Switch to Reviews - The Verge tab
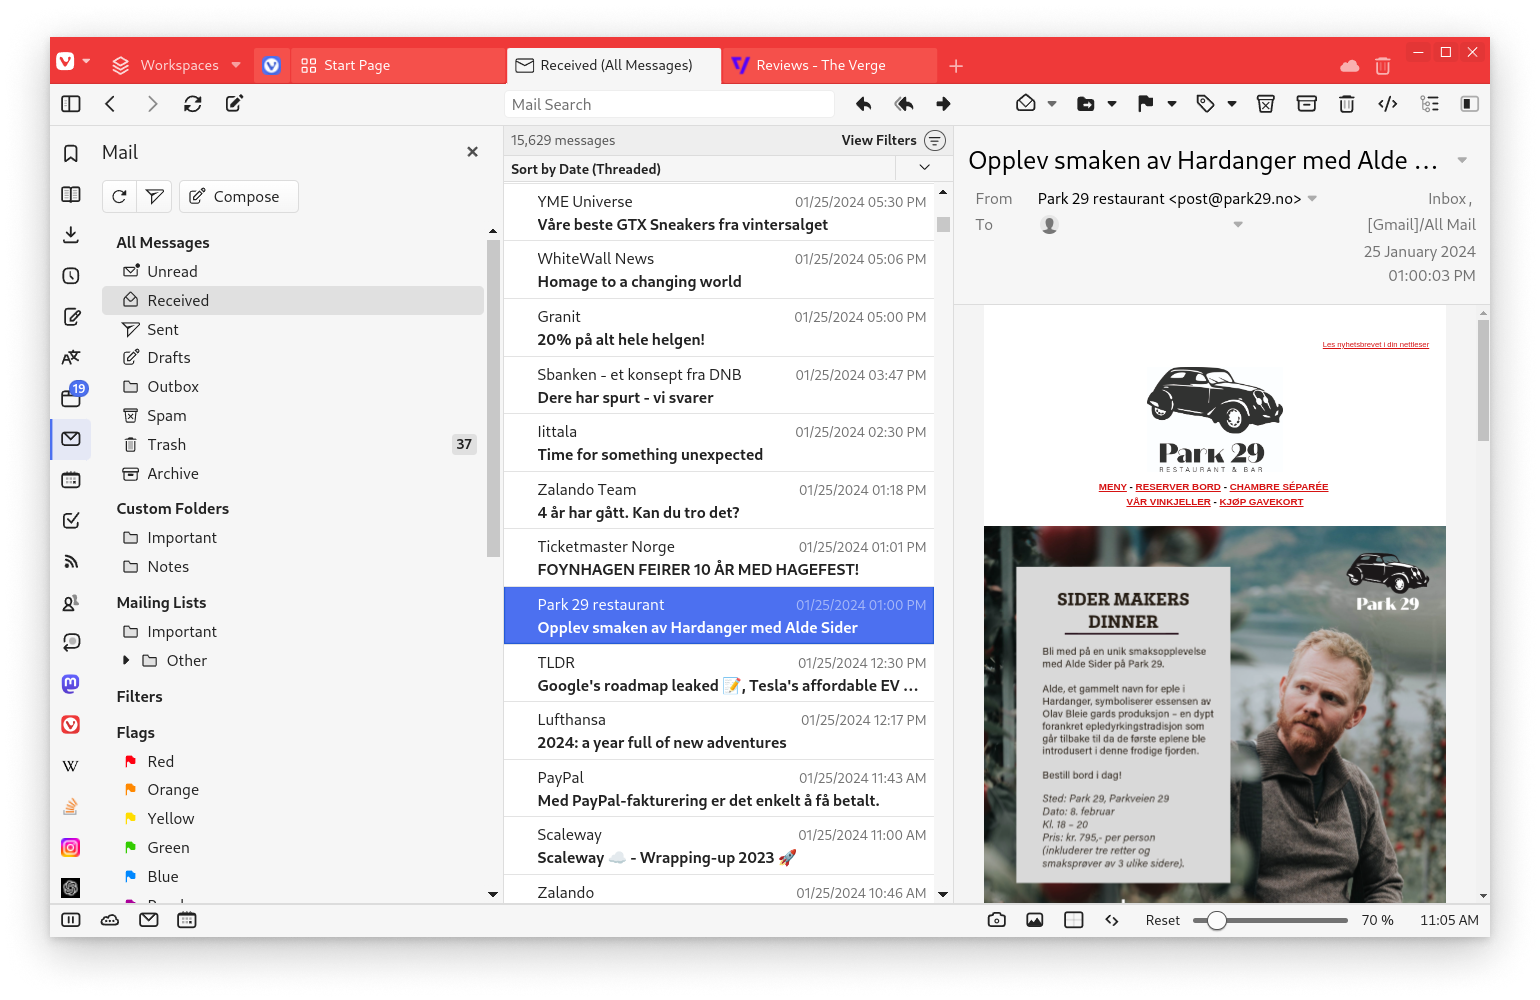Viewport: 1540px width, 1000px height. pyautogui.click(x=820, y=65)
